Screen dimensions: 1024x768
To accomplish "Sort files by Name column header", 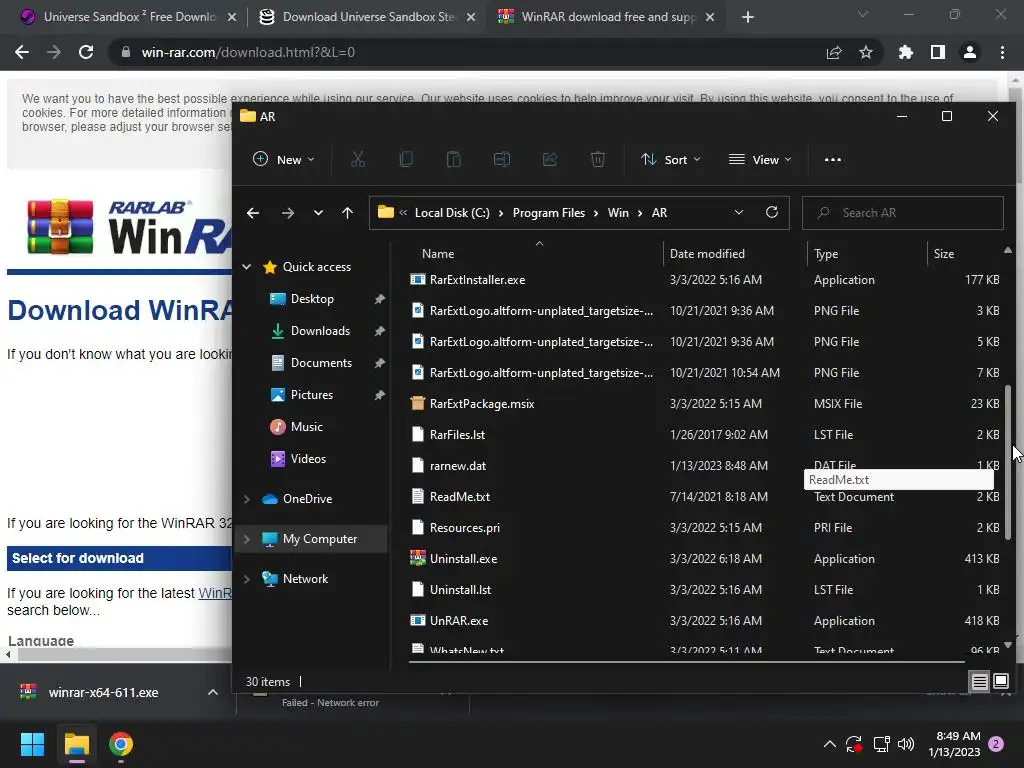I will point(438,253).
